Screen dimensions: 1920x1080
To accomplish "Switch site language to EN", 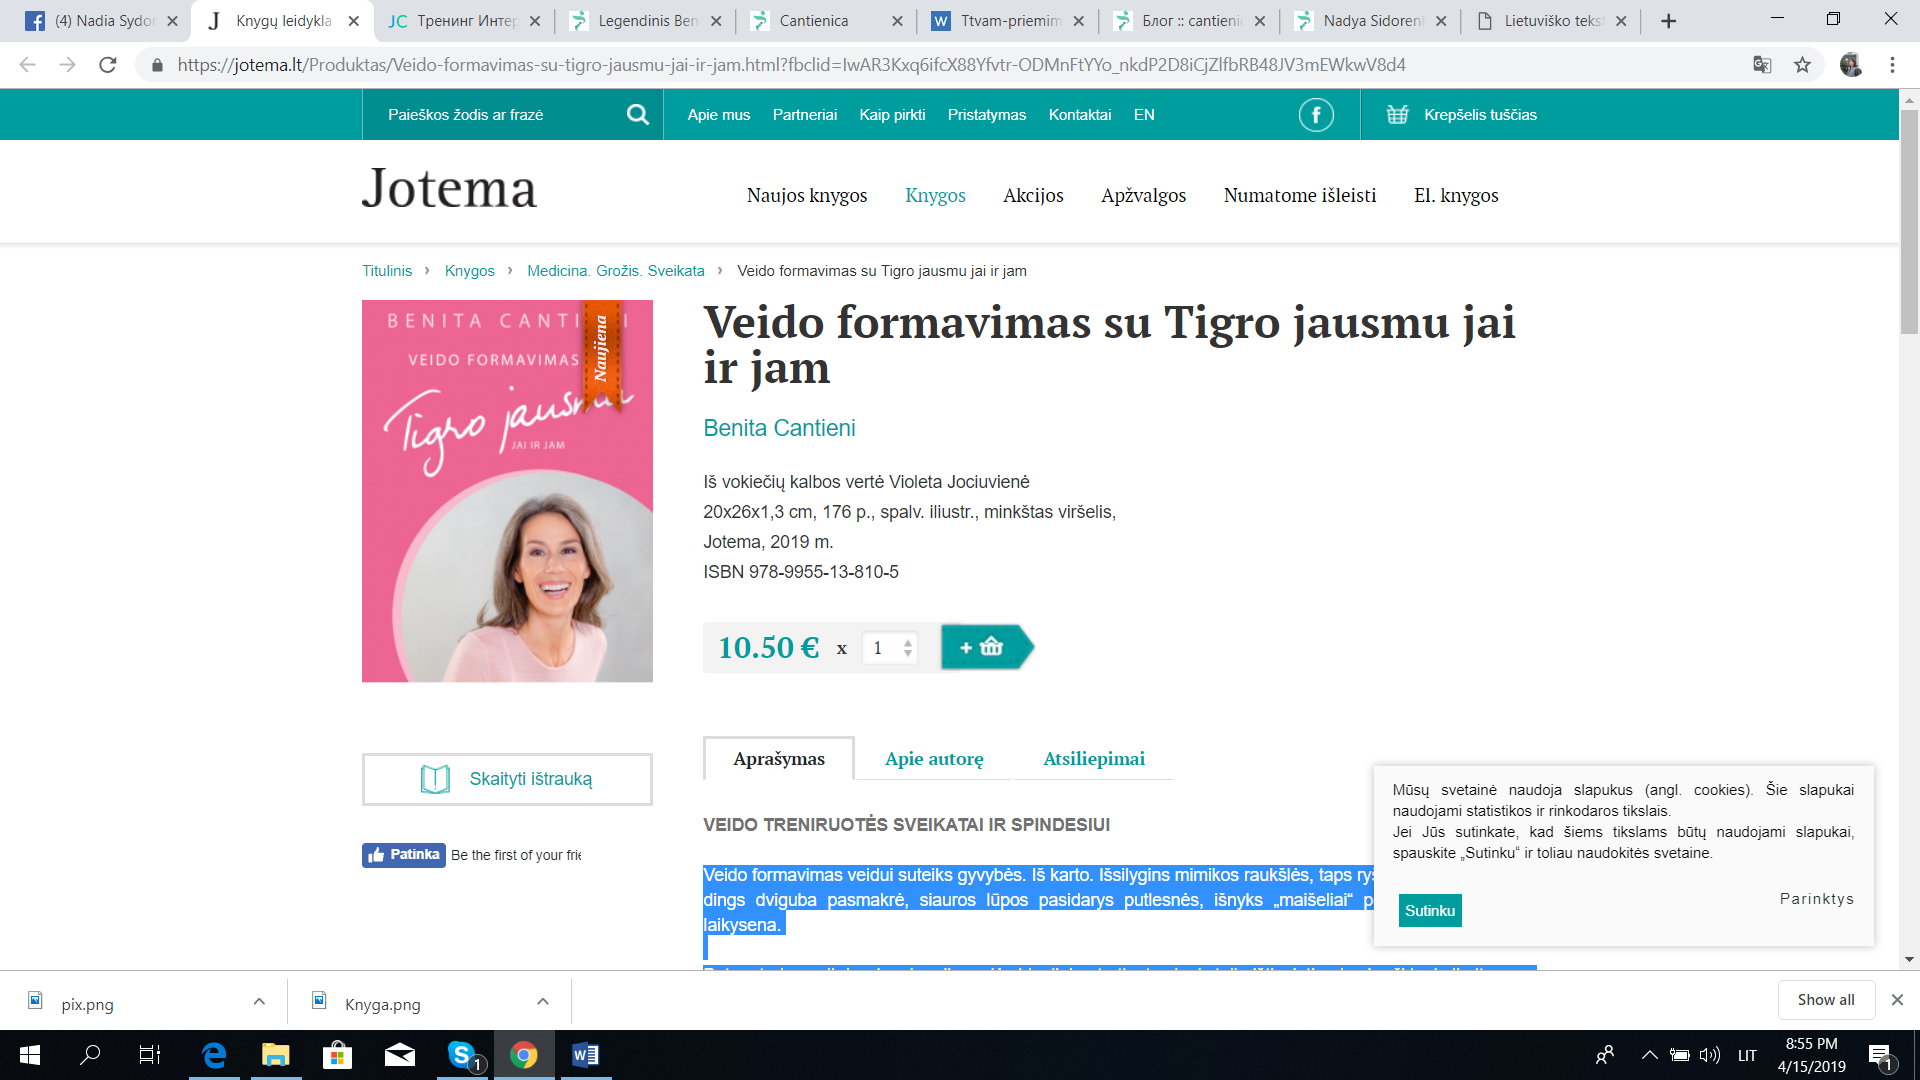I will pyautogui.click(x=1144, y=115).
